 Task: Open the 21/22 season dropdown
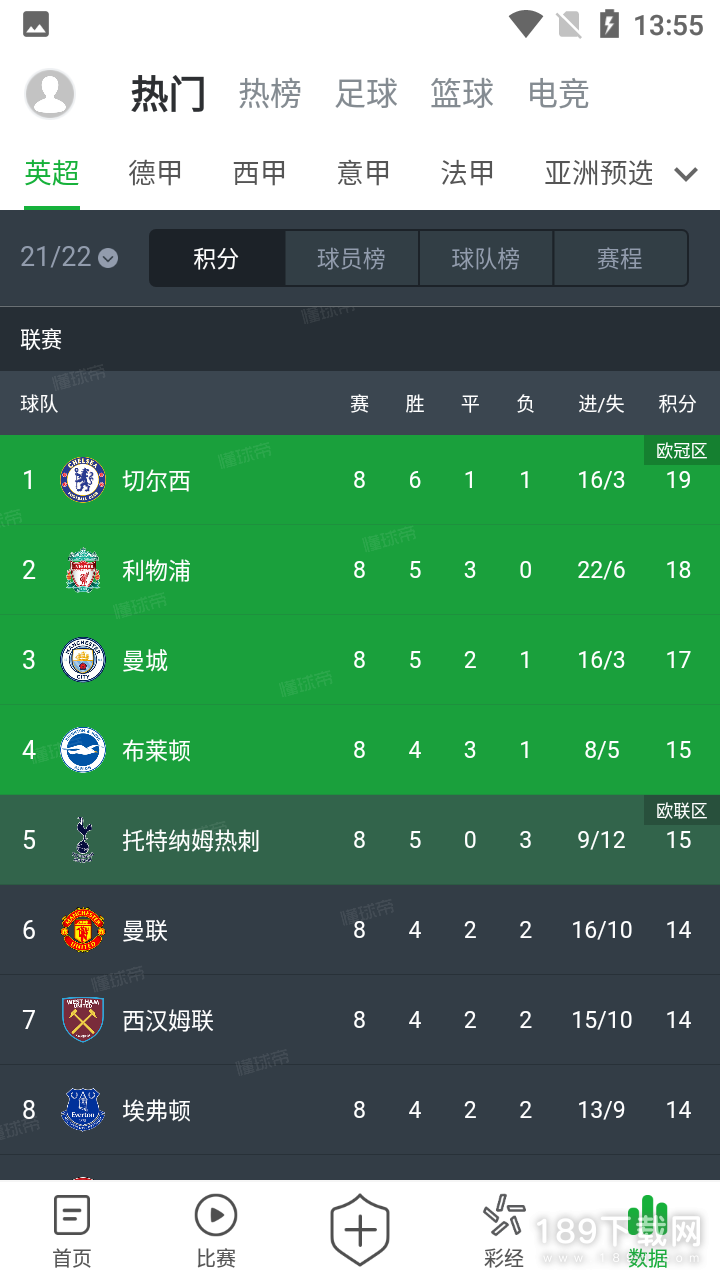click(x=69, y=257)
